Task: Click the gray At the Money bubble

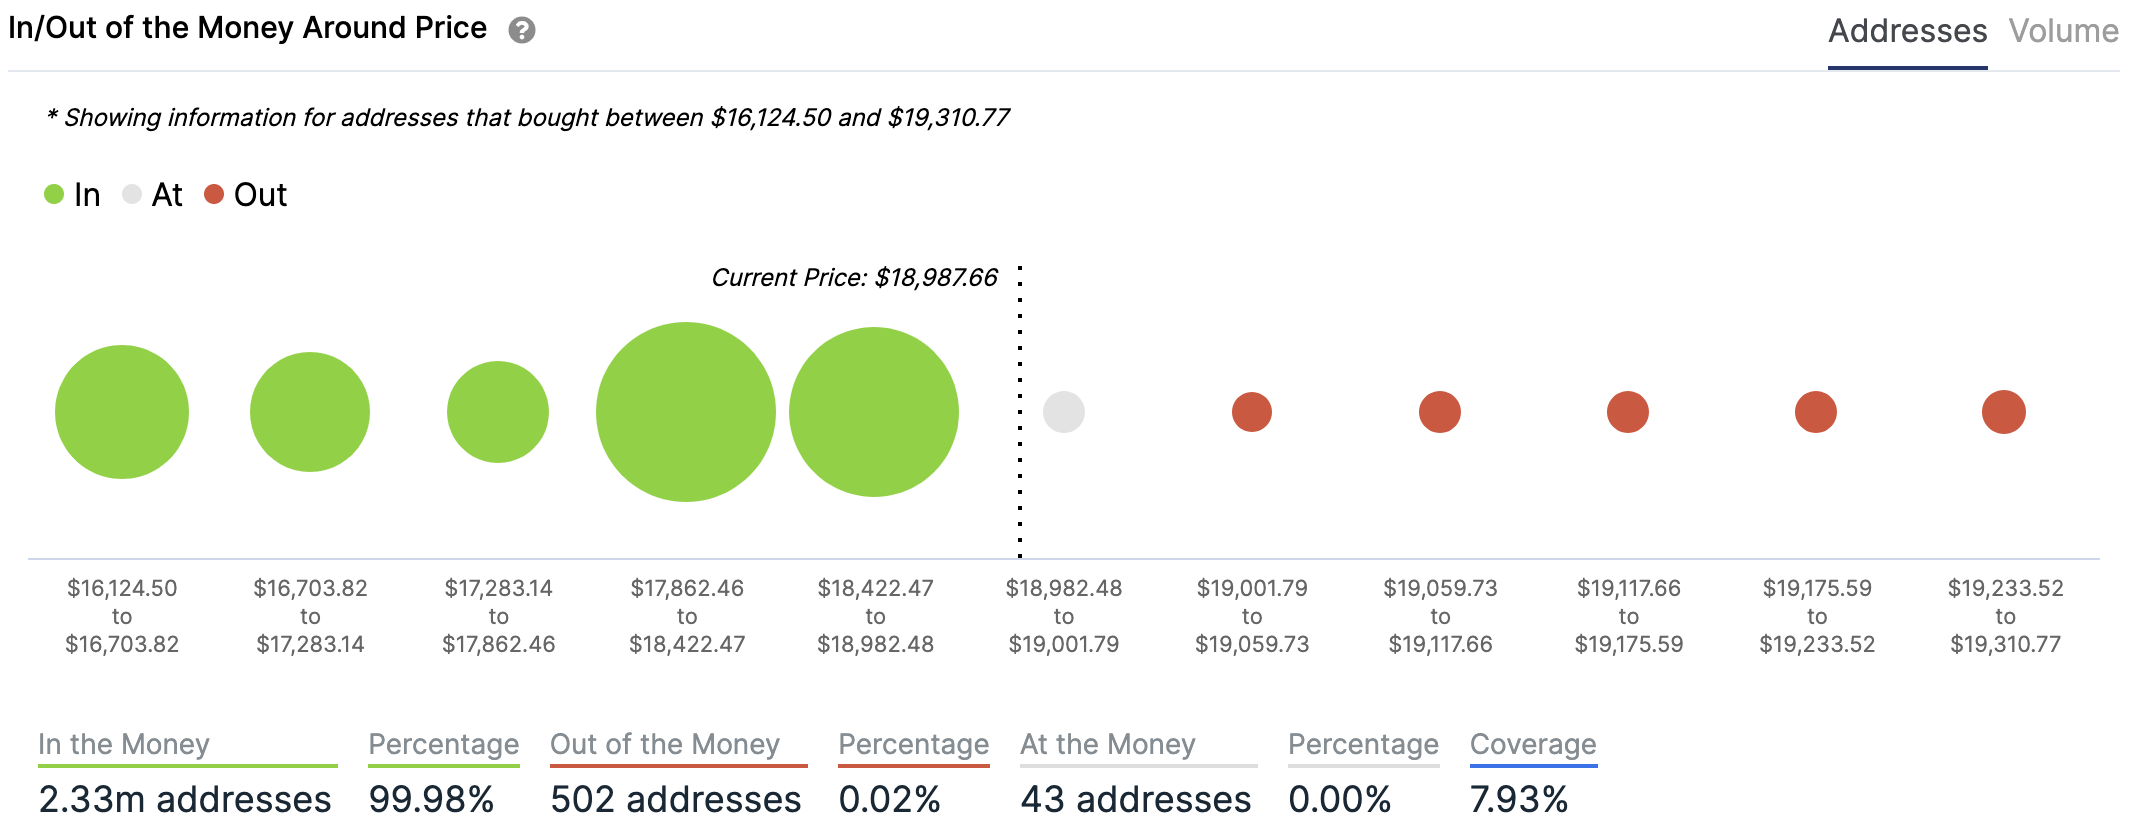Action: pos(1063,412)
